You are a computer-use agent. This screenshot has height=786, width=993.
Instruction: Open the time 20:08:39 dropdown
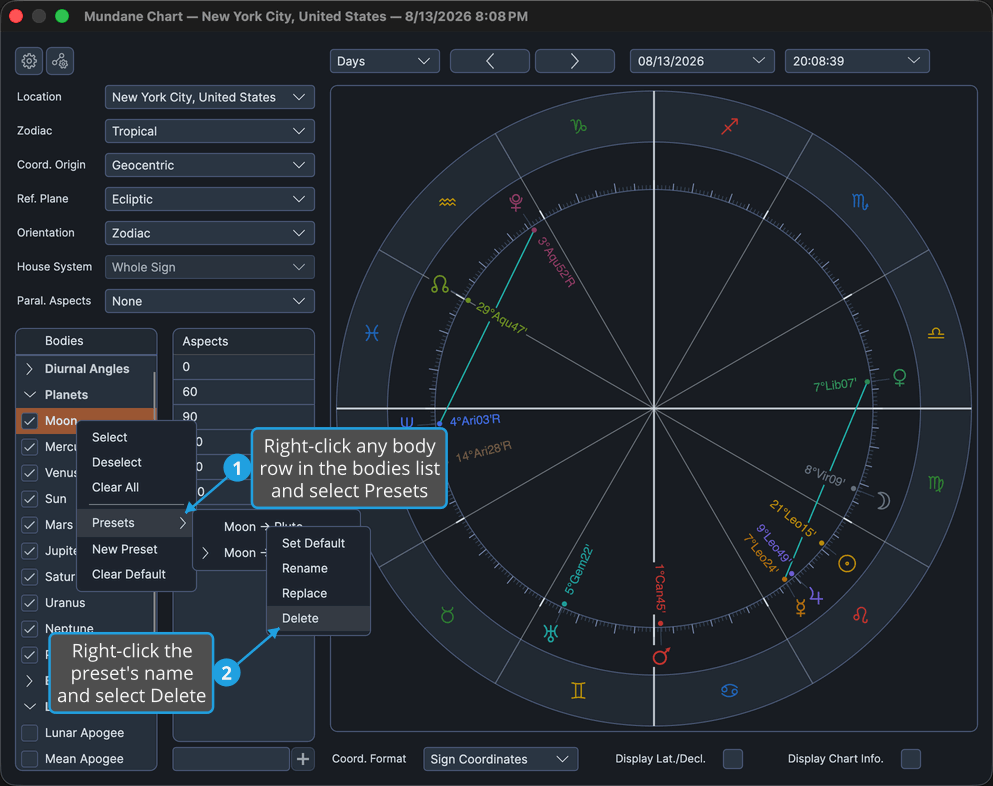click(x=857, y=61)
